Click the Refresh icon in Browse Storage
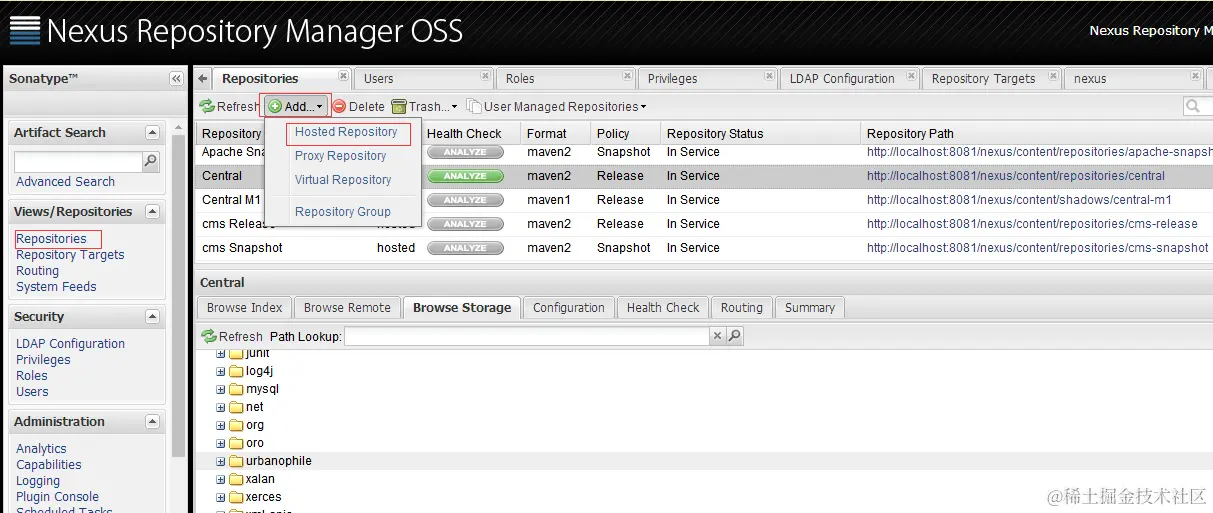This screenshot has width=1213, height=513. pos(209,336)
